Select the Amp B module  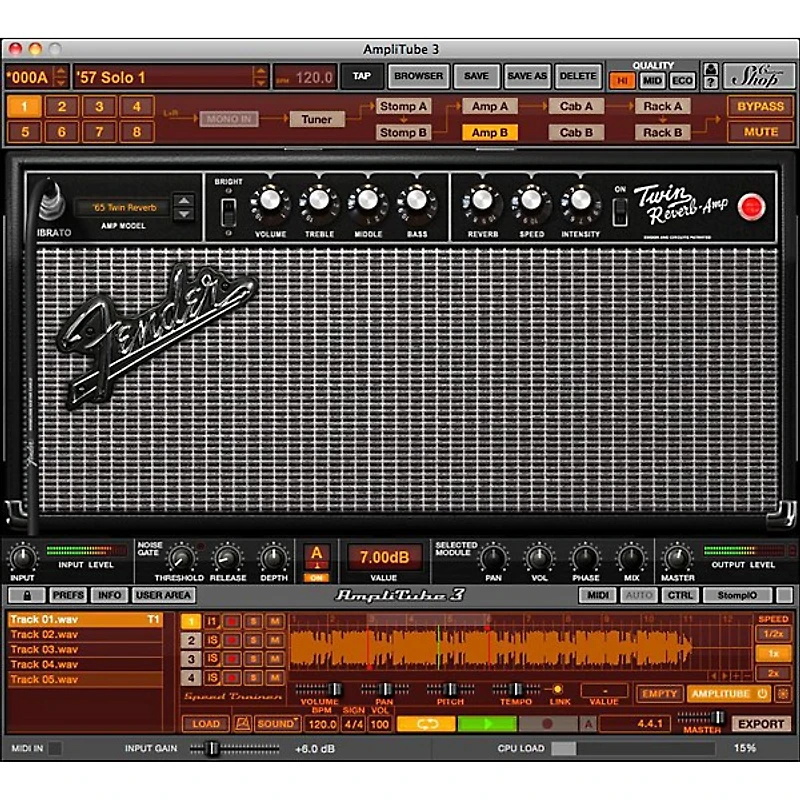[x=489, y=133]
